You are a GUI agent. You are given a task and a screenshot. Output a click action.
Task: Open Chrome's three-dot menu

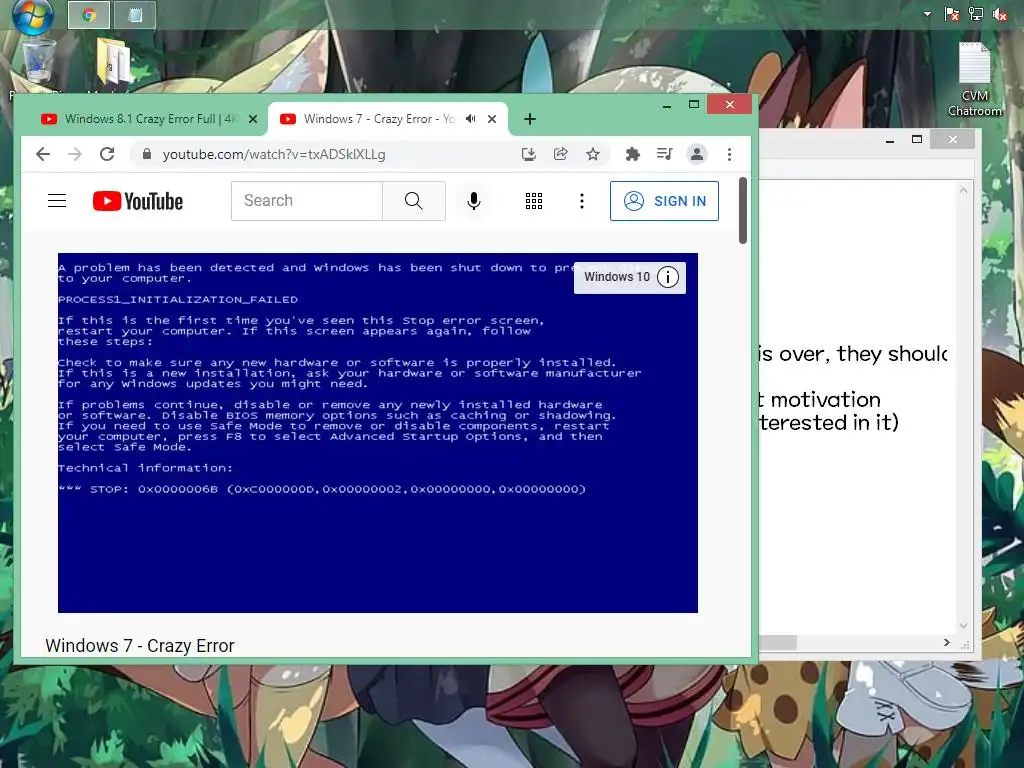point(729,154)
